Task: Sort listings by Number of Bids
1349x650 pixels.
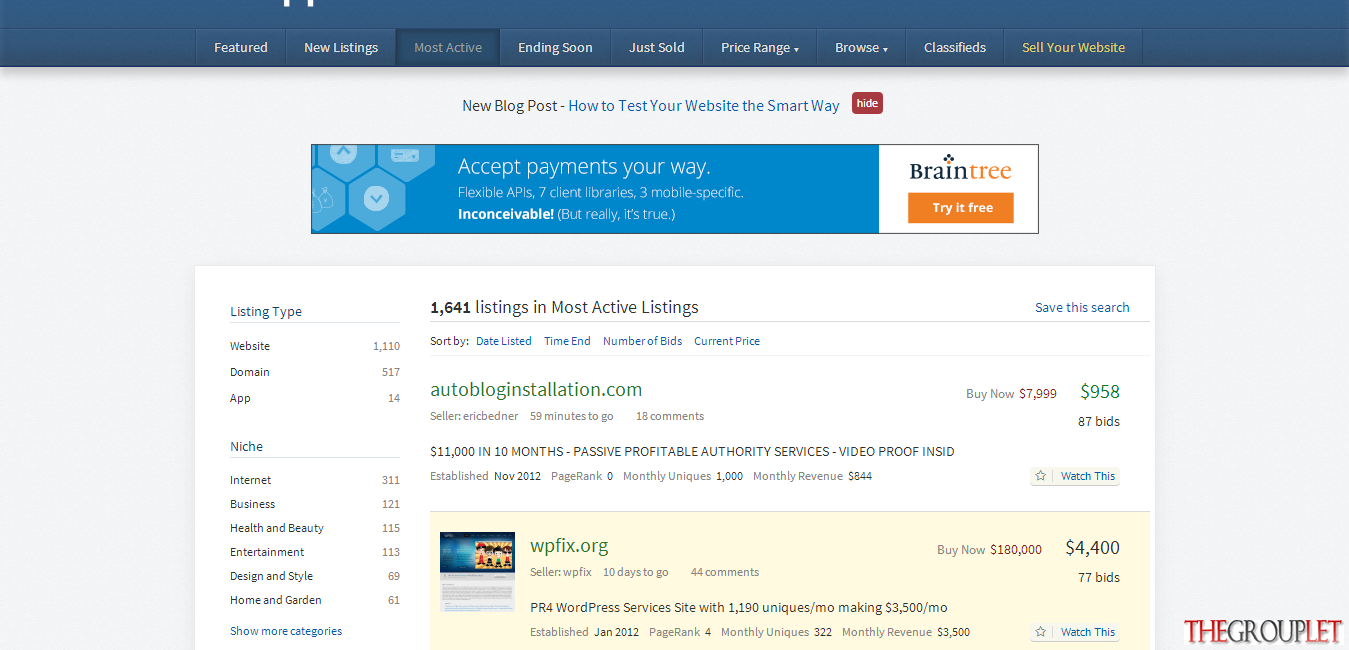Action: [x=642, y=341]
